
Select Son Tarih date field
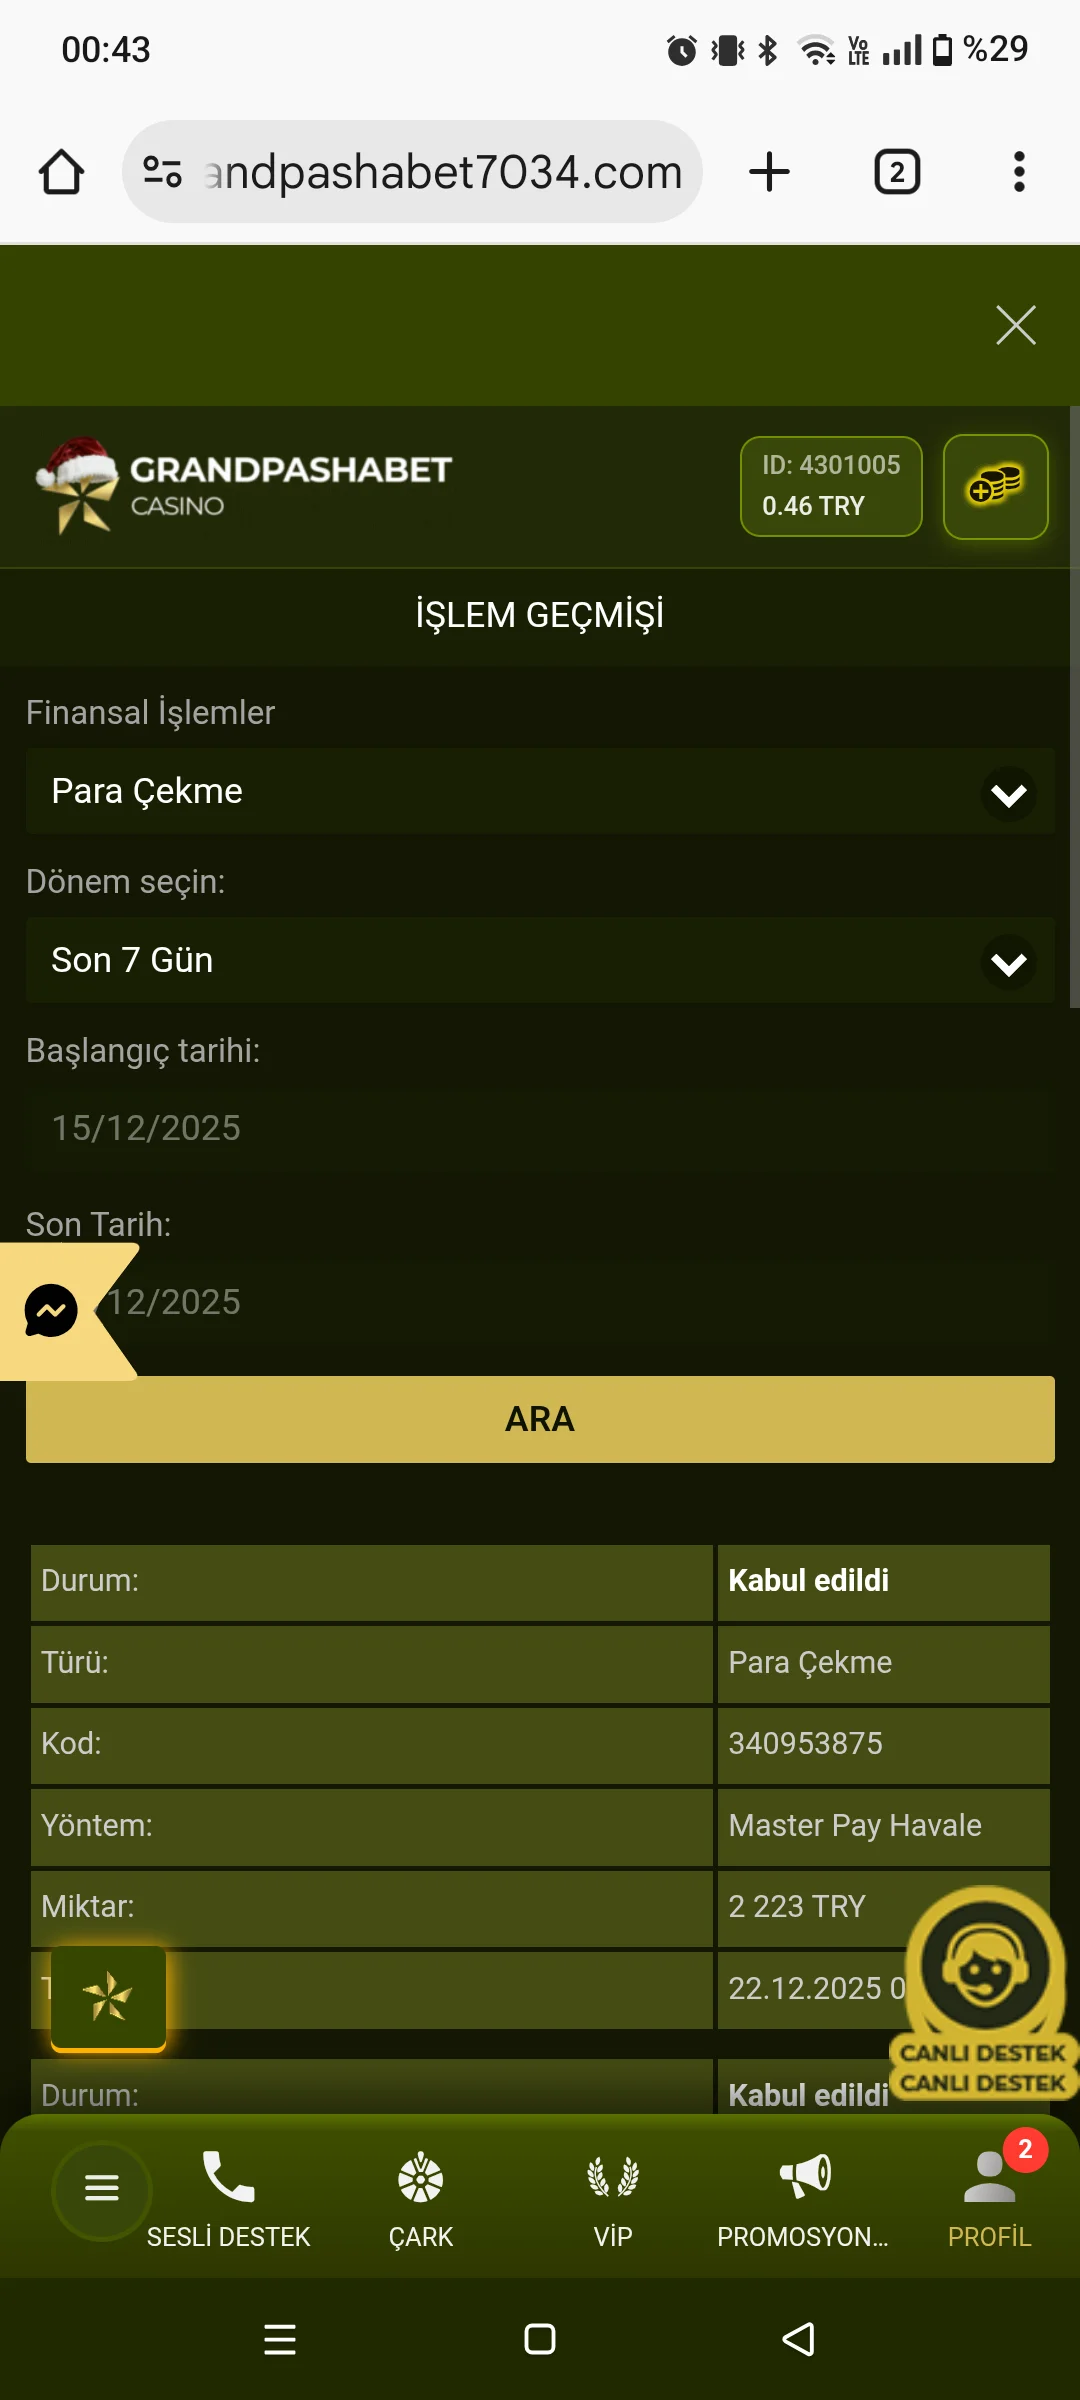pyautogui.click(x=580, y=1302)
